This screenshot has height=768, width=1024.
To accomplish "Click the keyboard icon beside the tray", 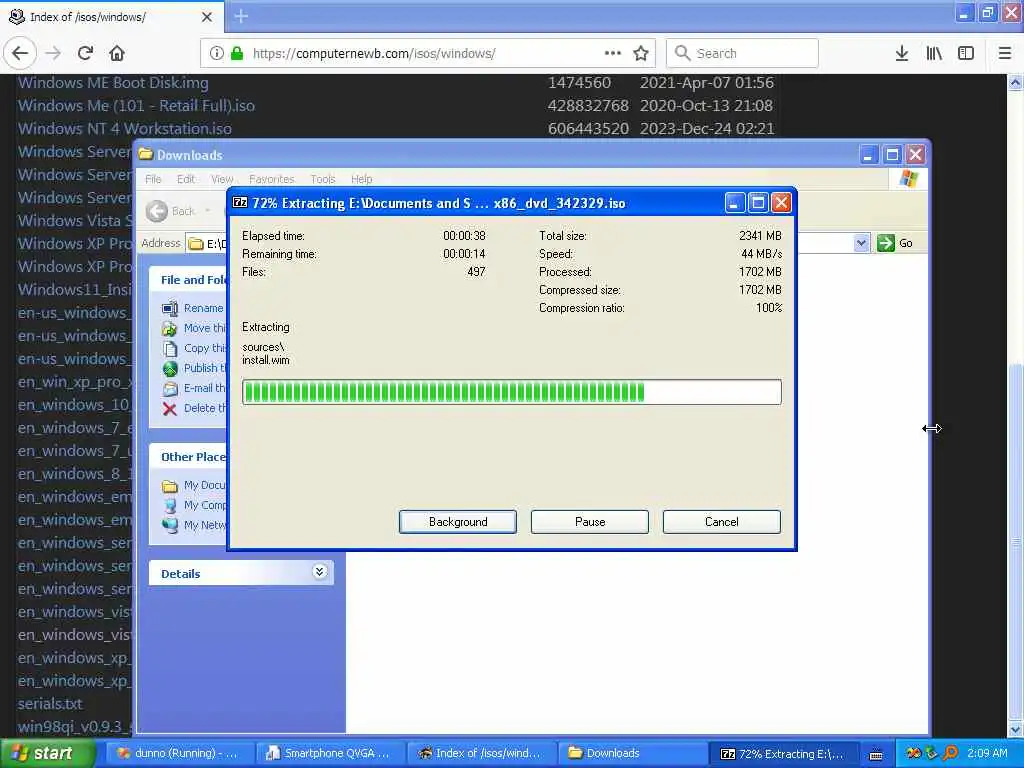I will (x=876, y=754).
